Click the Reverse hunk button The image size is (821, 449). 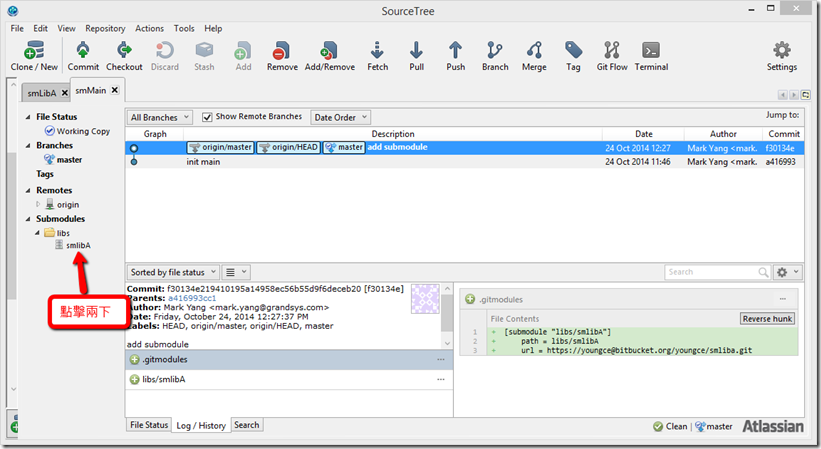[x=768, y=319]
